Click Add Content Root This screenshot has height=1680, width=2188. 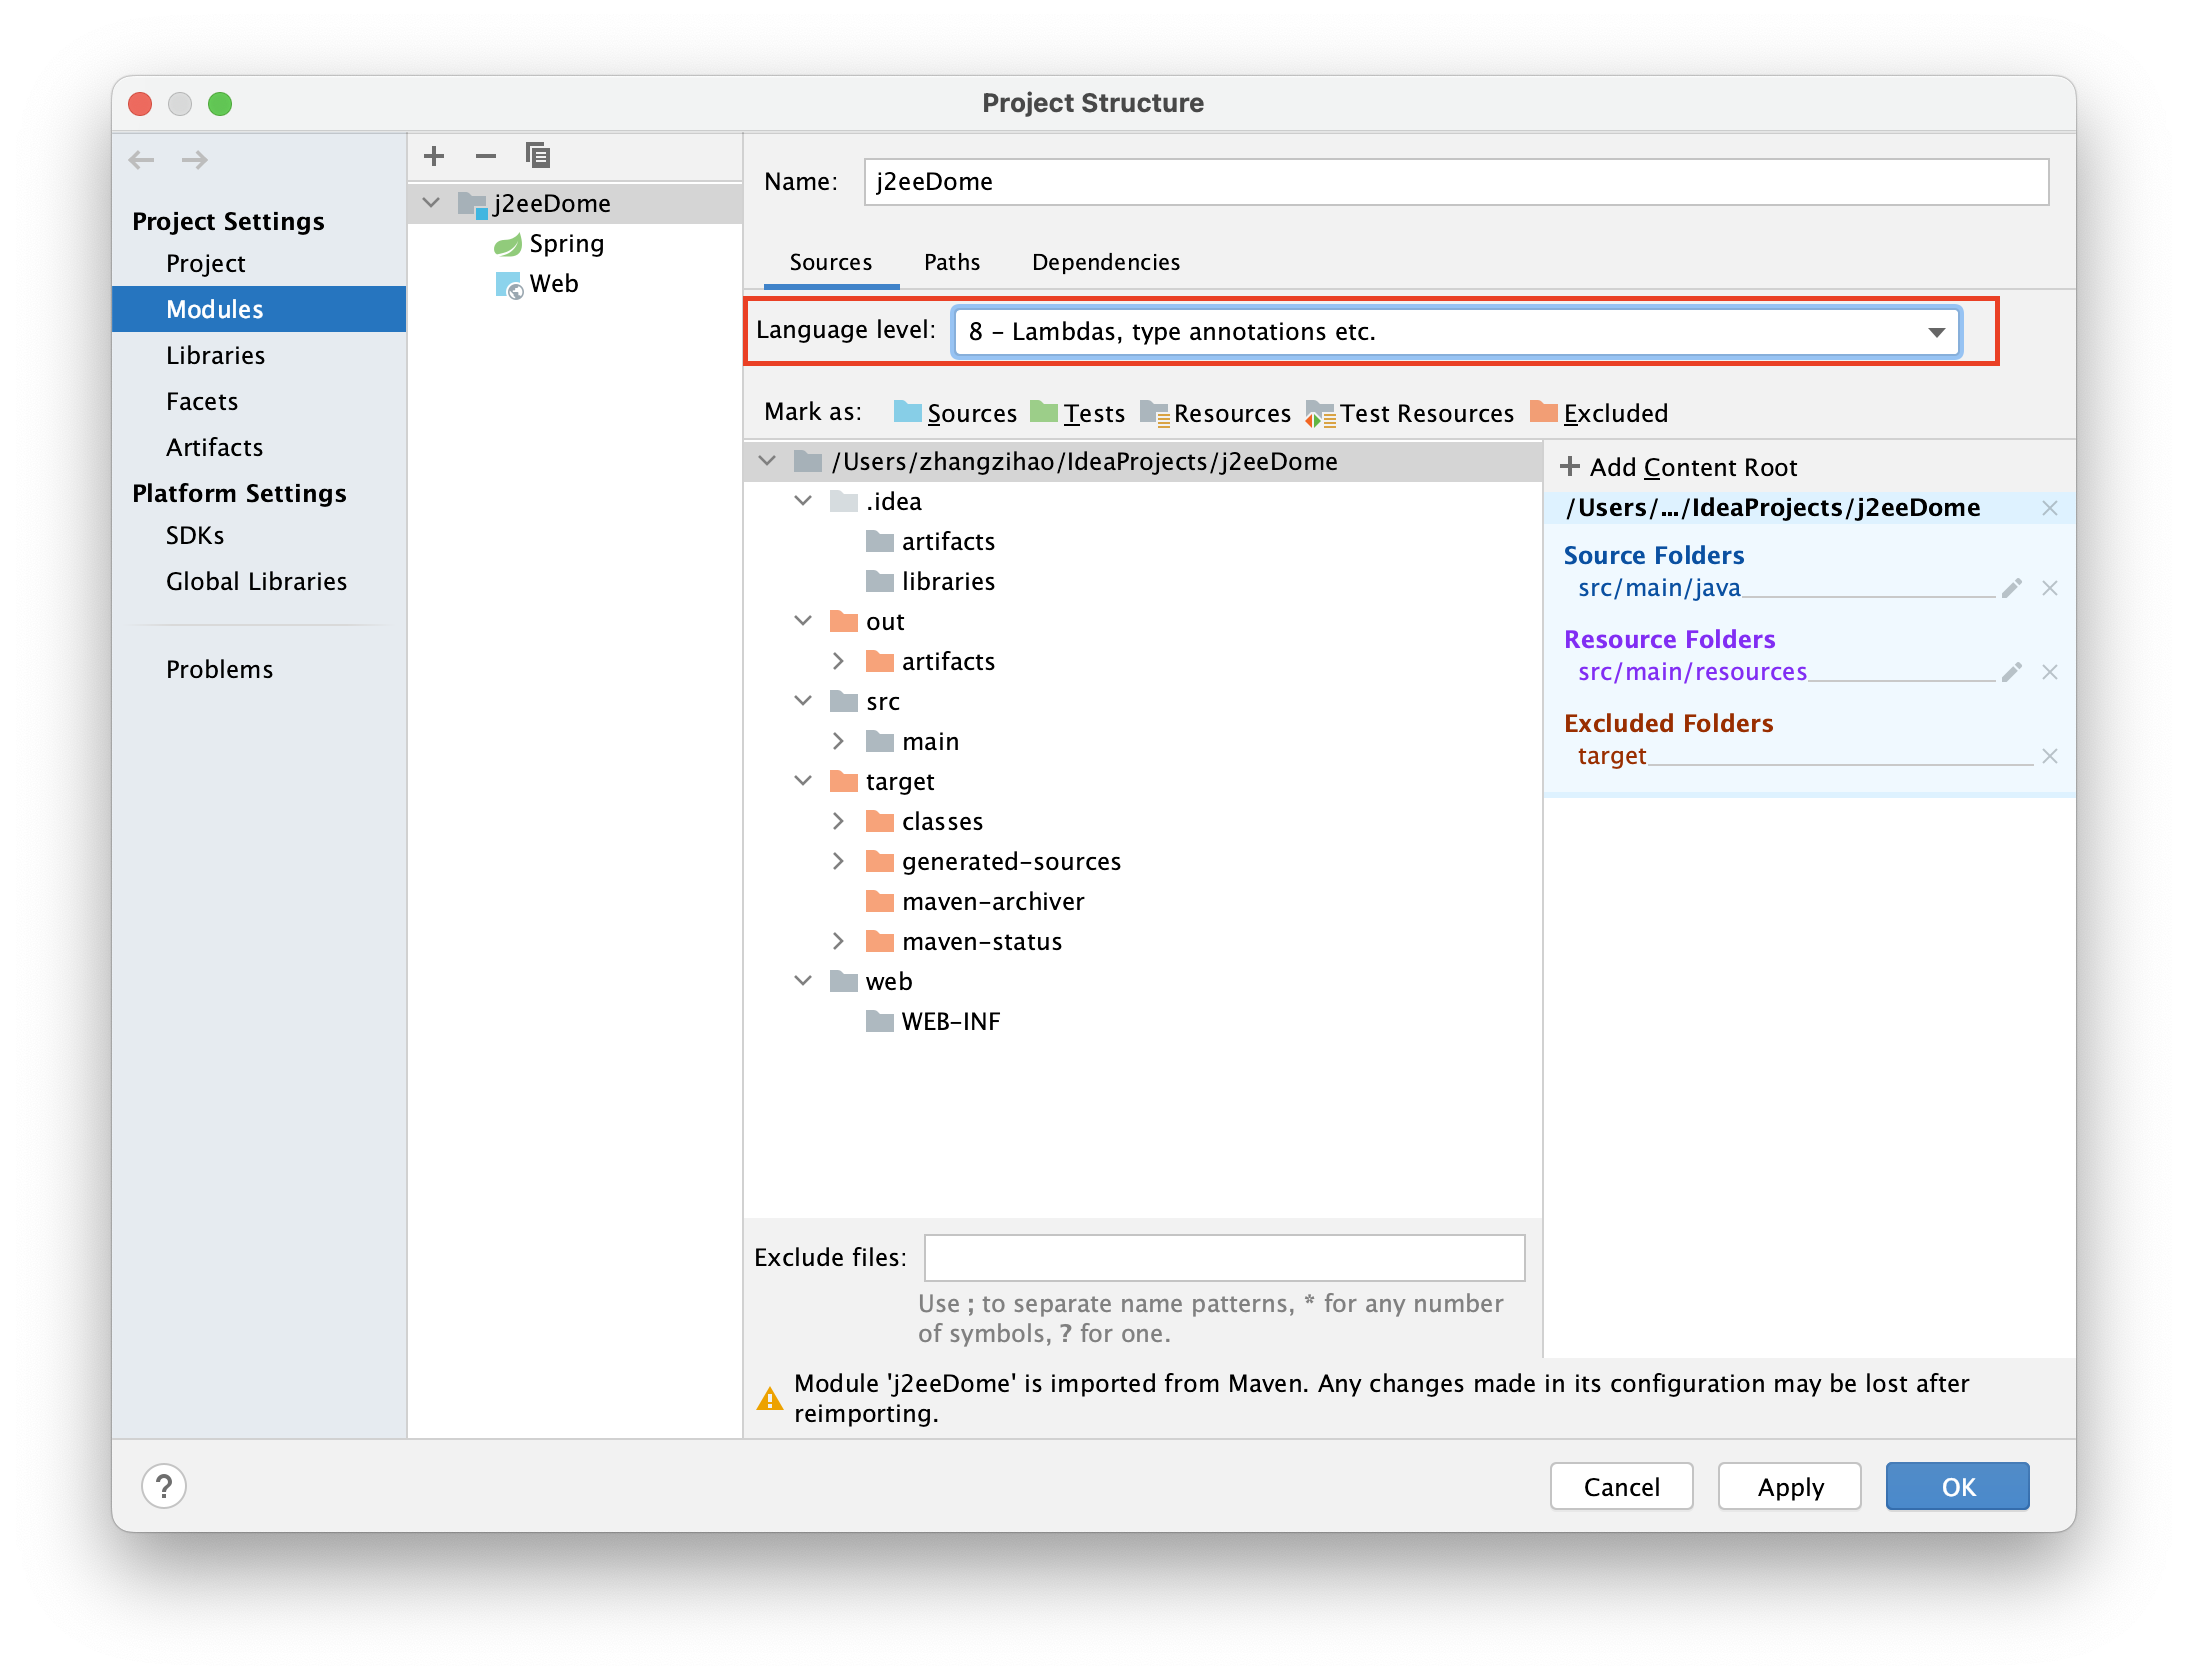[1679, 467]
